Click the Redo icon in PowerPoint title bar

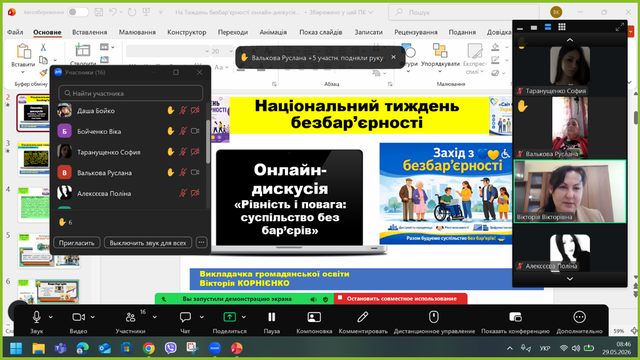tap(131, 12)
